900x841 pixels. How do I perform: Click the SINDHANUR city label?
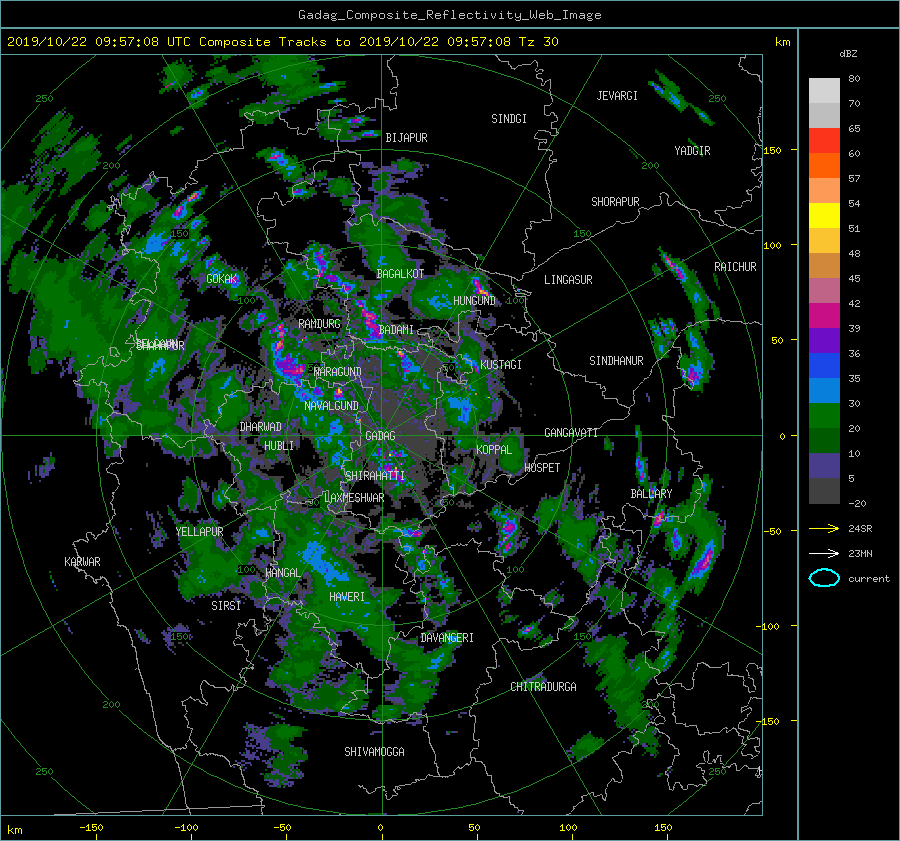[616, 361]
